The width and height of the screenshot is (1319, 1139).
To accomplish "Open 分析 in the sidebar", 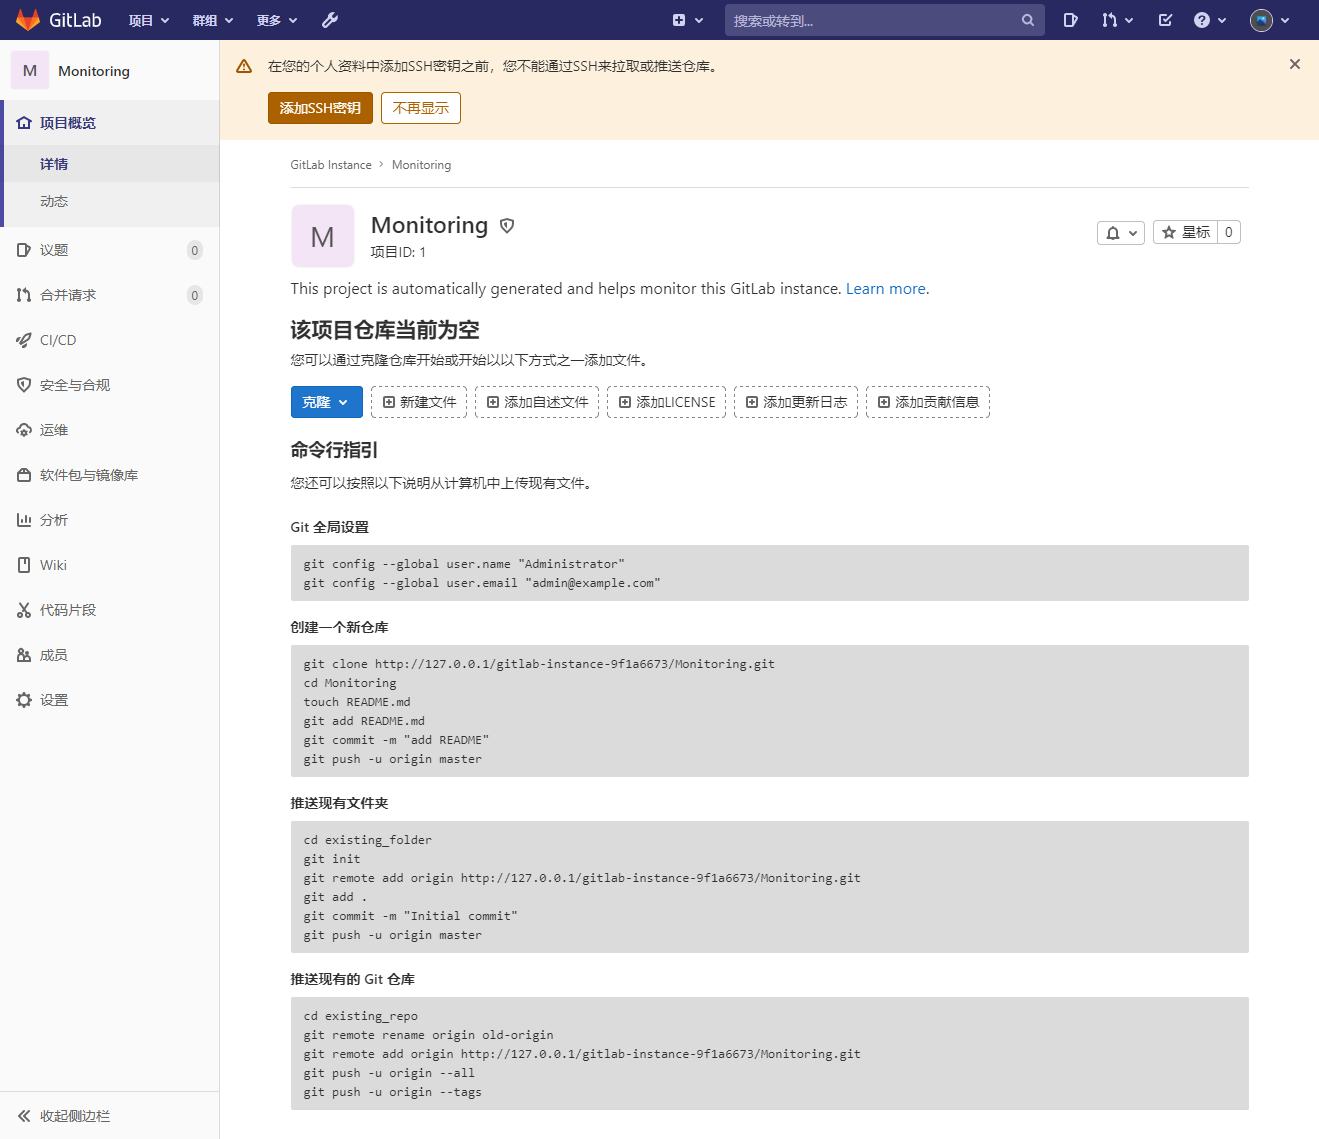I will point(110,520).
